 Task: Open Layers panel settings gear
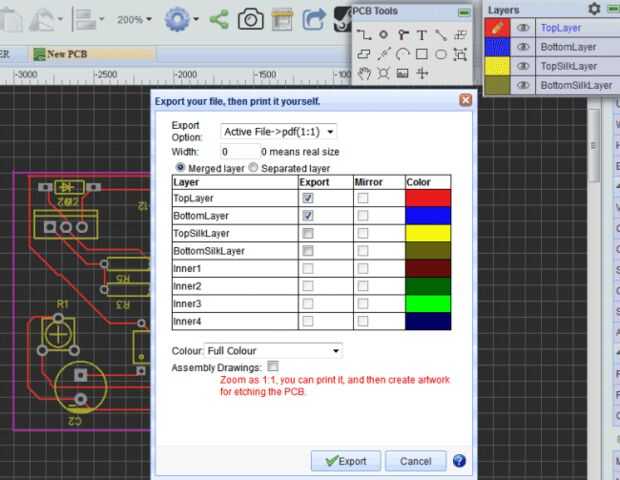click(x=594, y=9)
